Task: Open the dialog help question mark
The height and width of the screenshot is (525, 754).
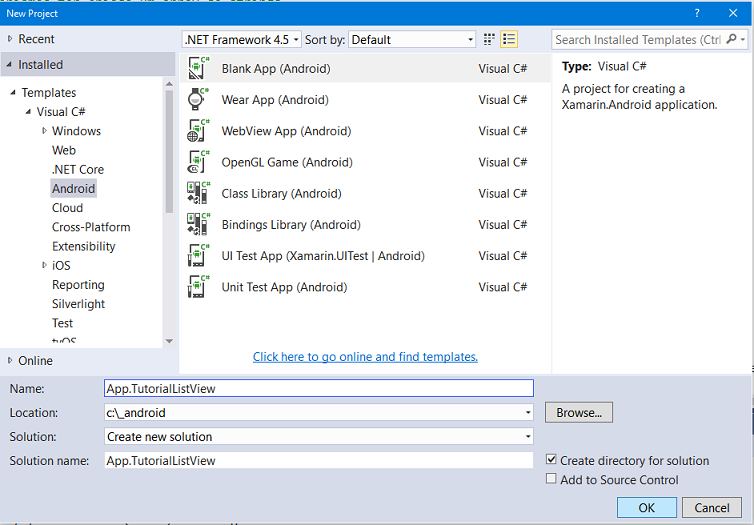Action: point(697,13)
